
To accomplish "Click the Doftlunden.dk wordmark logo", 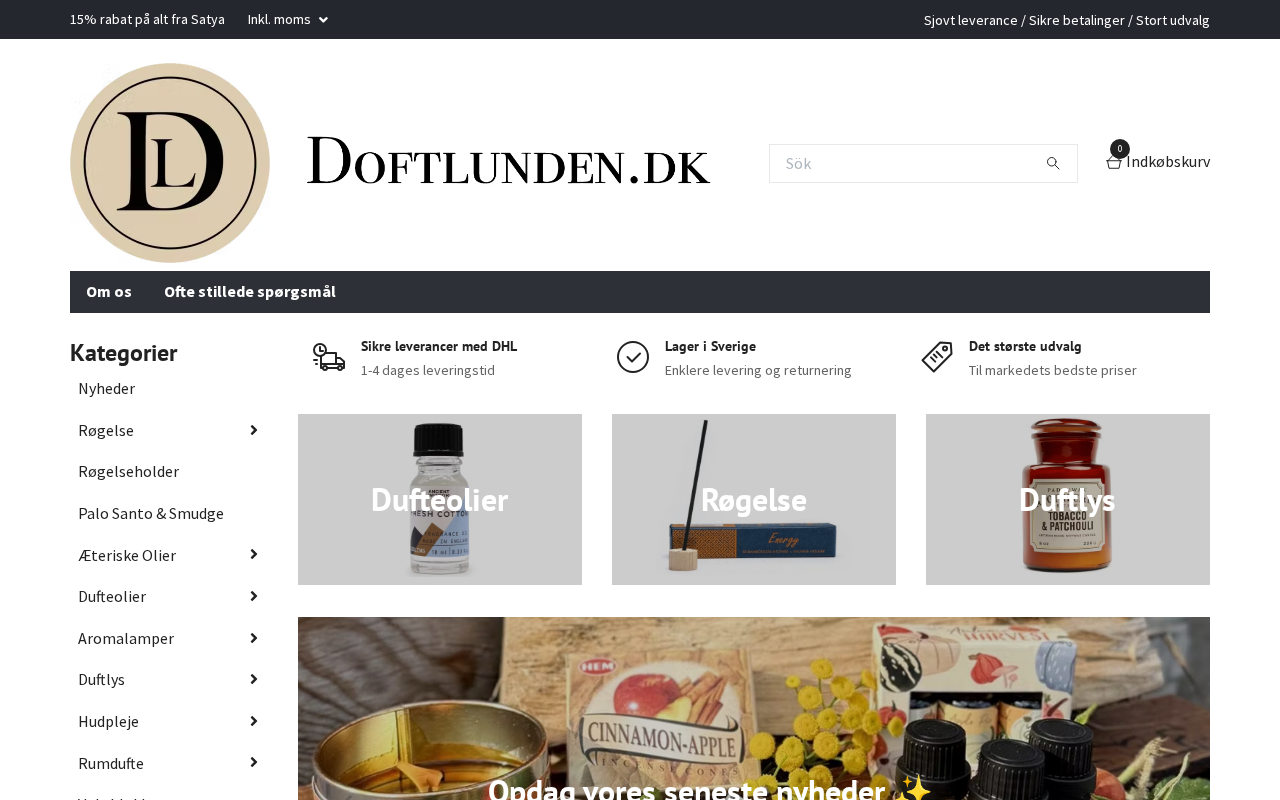I will [509, 162].
